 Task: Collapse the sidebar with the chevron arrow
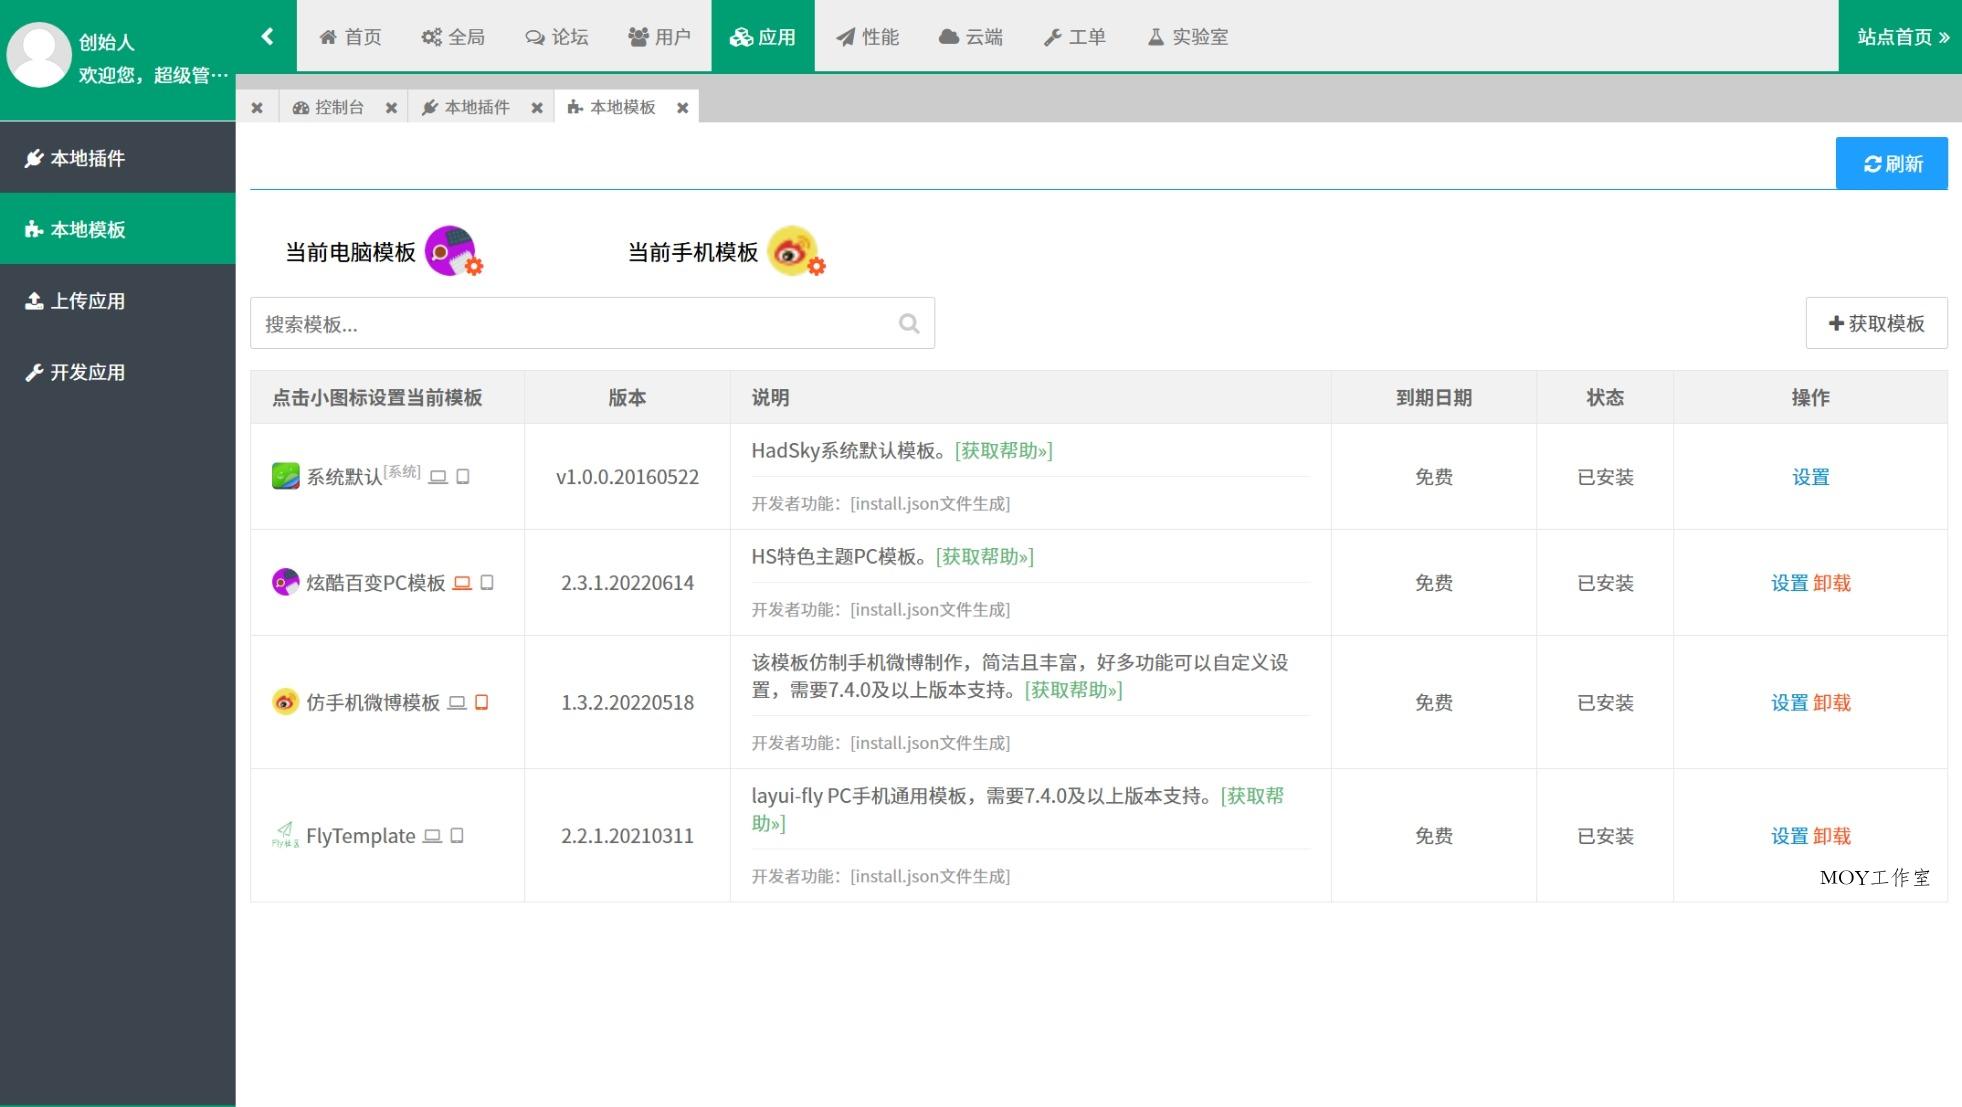267,35
